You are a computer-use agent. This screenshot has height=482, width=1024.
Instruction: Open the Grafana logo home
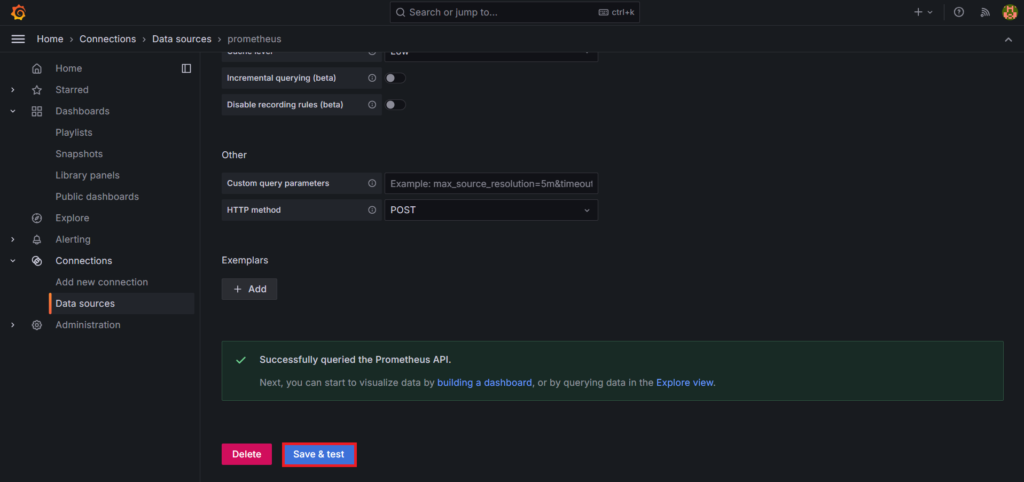pos(18,12)
